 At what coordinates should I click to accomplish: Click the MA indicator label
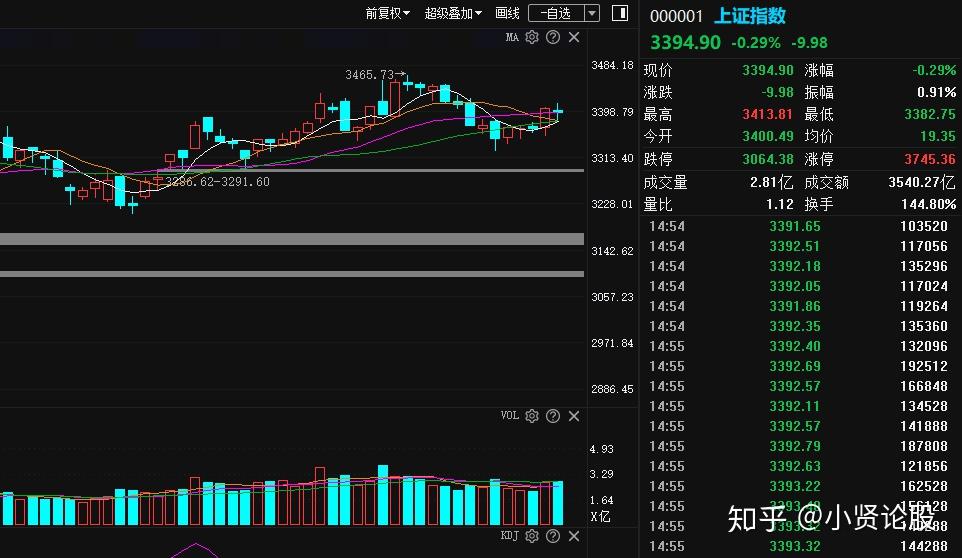coord(512,37)
